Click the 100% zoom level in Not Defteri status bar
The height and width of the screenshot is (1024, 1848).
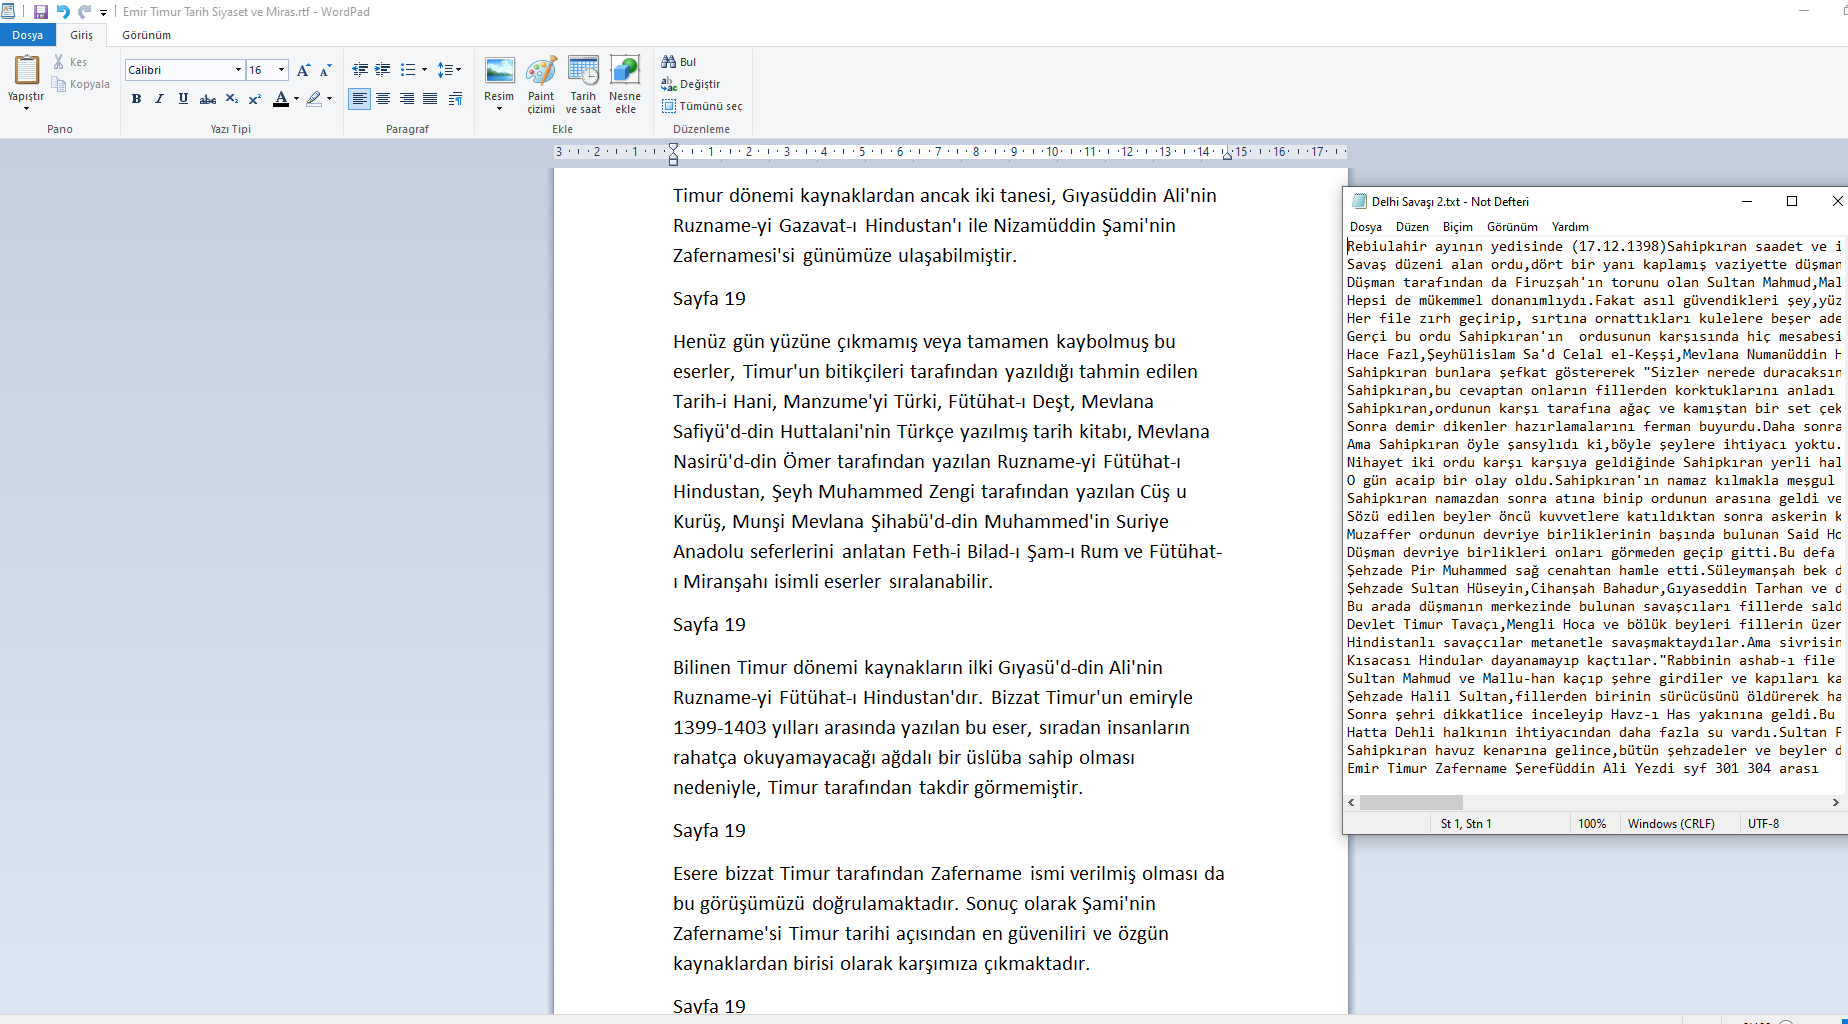pos(1592,824)
